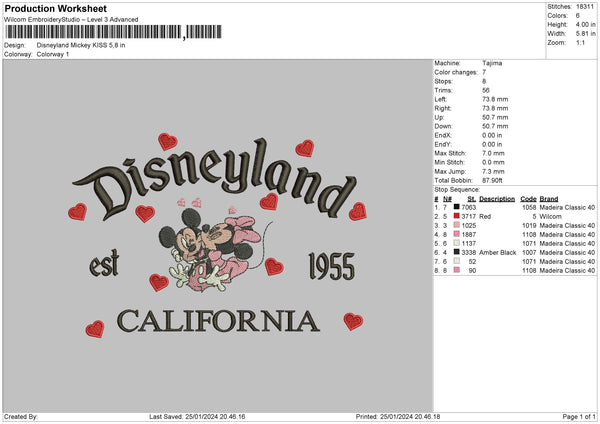Image resolution: width=600 pixels, height=424 pixels.
Task: Click the black color swatch in stop row 1
Action: coord(457,207)
